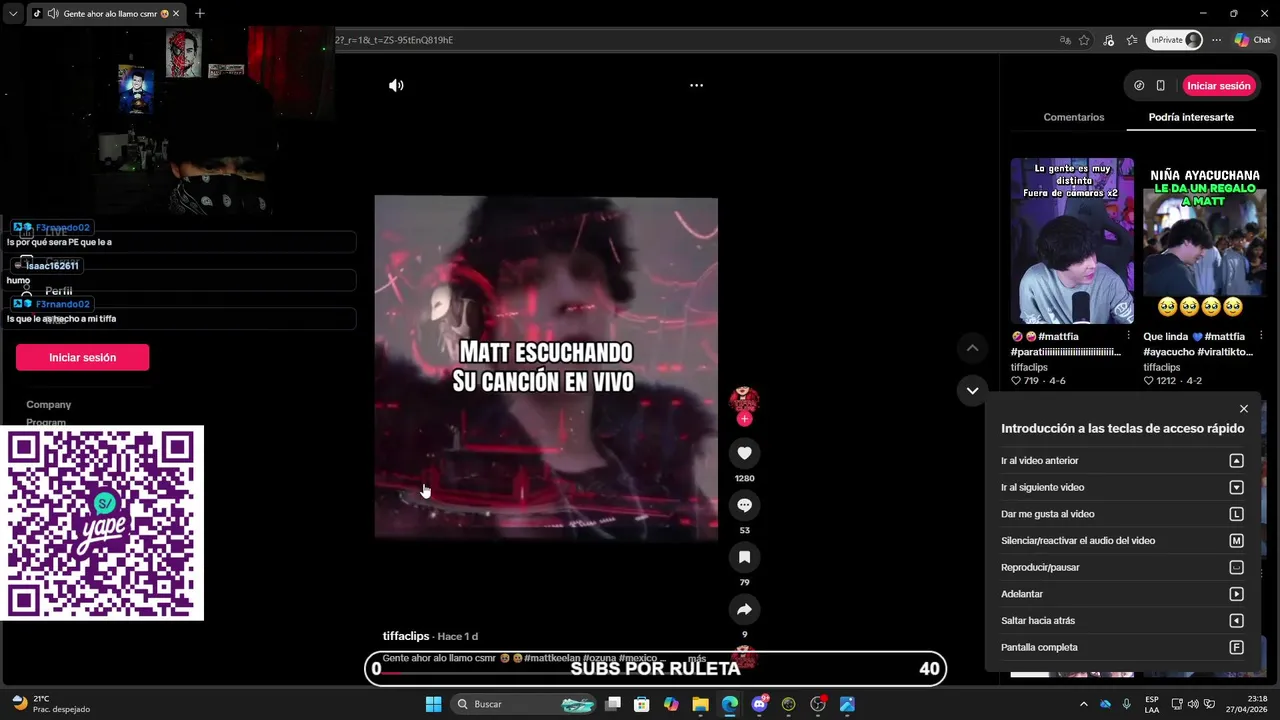The height and width of the screenshot is (720, 1280).
Task: Save the video with the bookmark icon
Action: (744, 557)
